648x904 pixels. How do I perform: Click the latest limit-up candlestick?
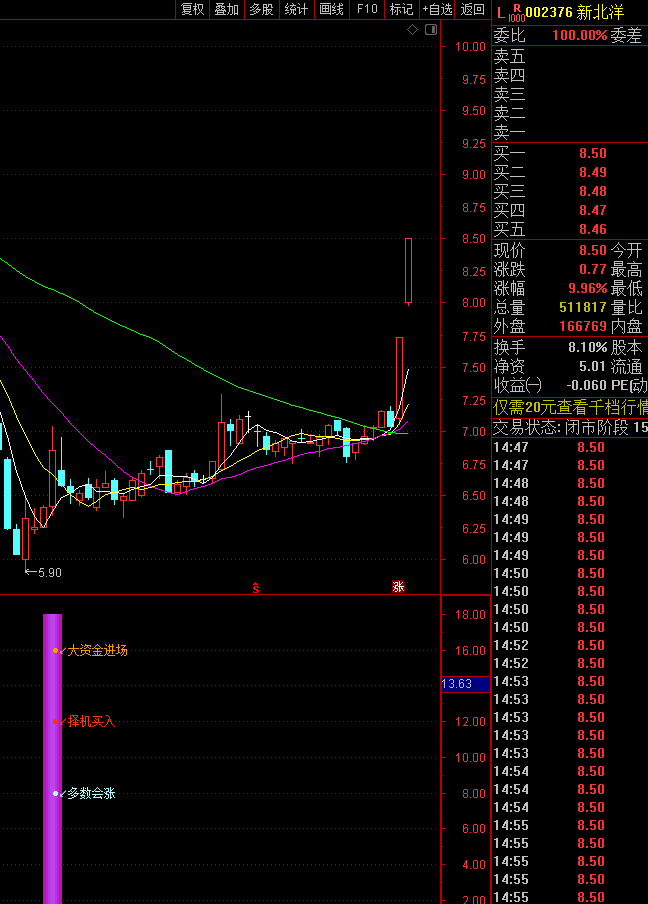click(x=408, y=270)
